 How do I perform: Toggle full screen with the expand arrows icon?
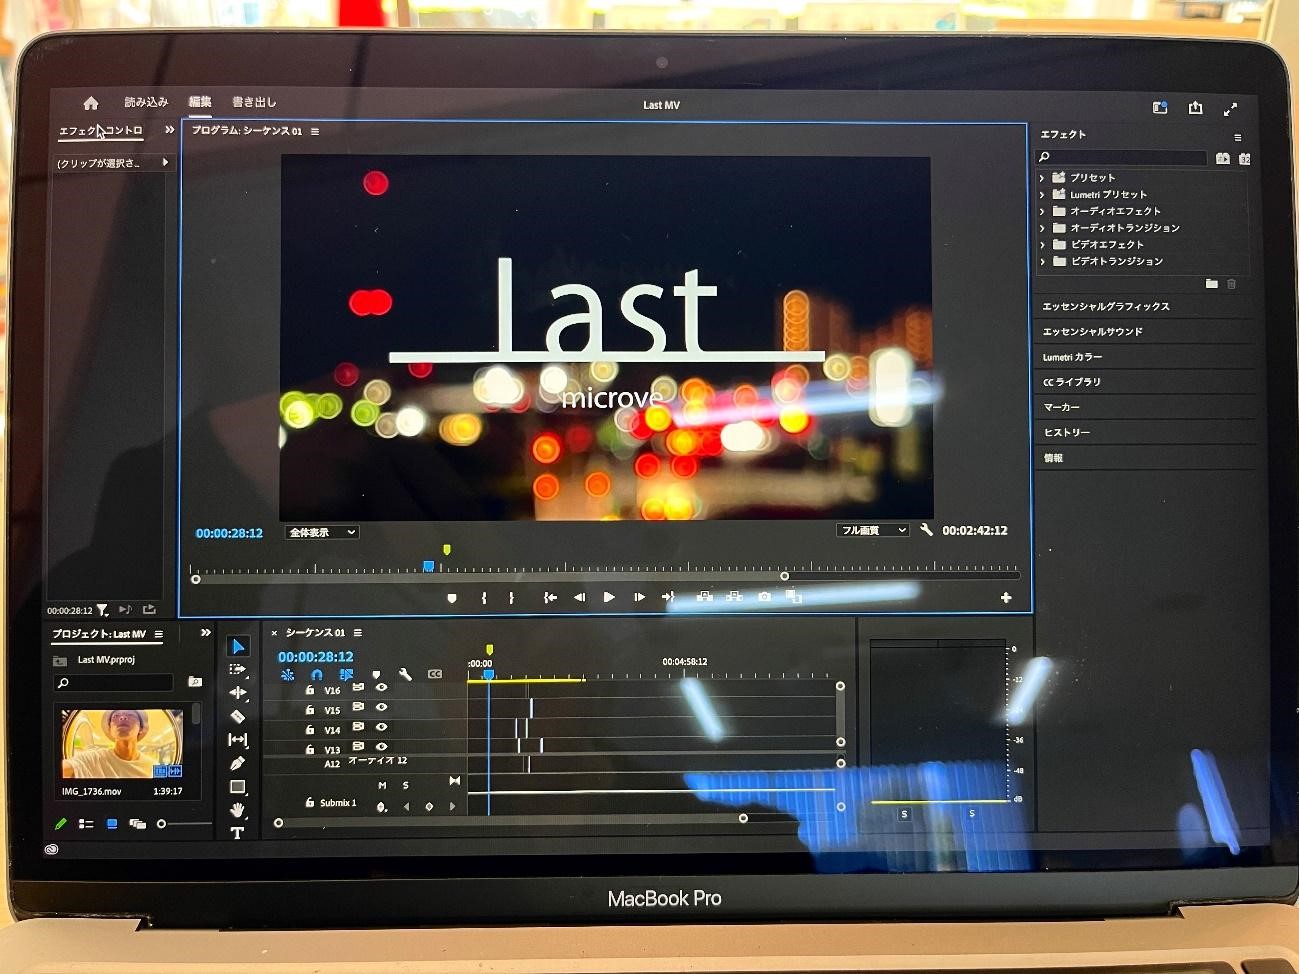point(1231,109)
